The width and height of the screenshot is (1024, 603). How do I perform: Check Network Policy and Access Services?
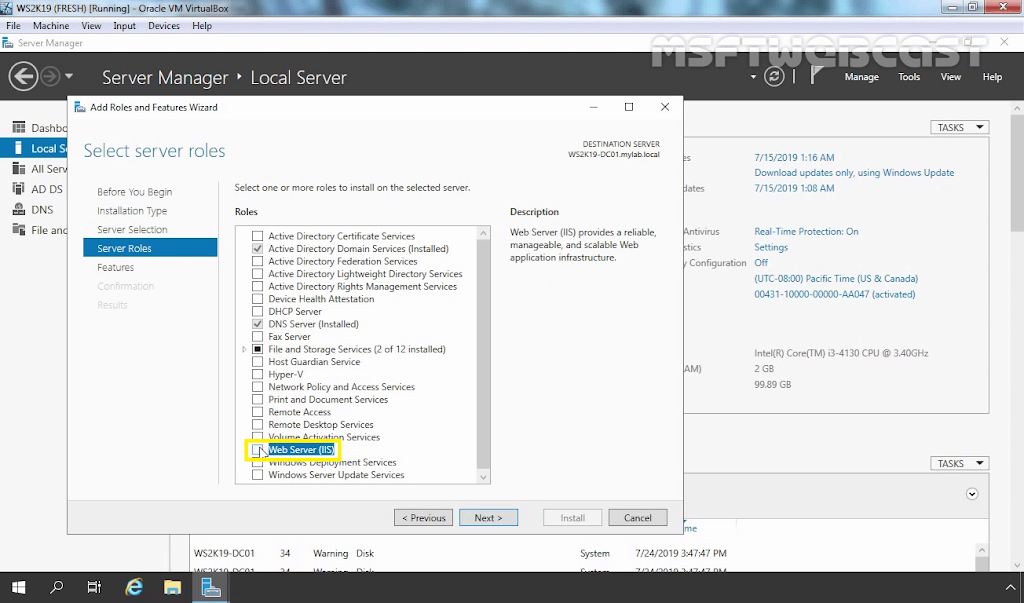pyautogui.click(x=258, y=387)
